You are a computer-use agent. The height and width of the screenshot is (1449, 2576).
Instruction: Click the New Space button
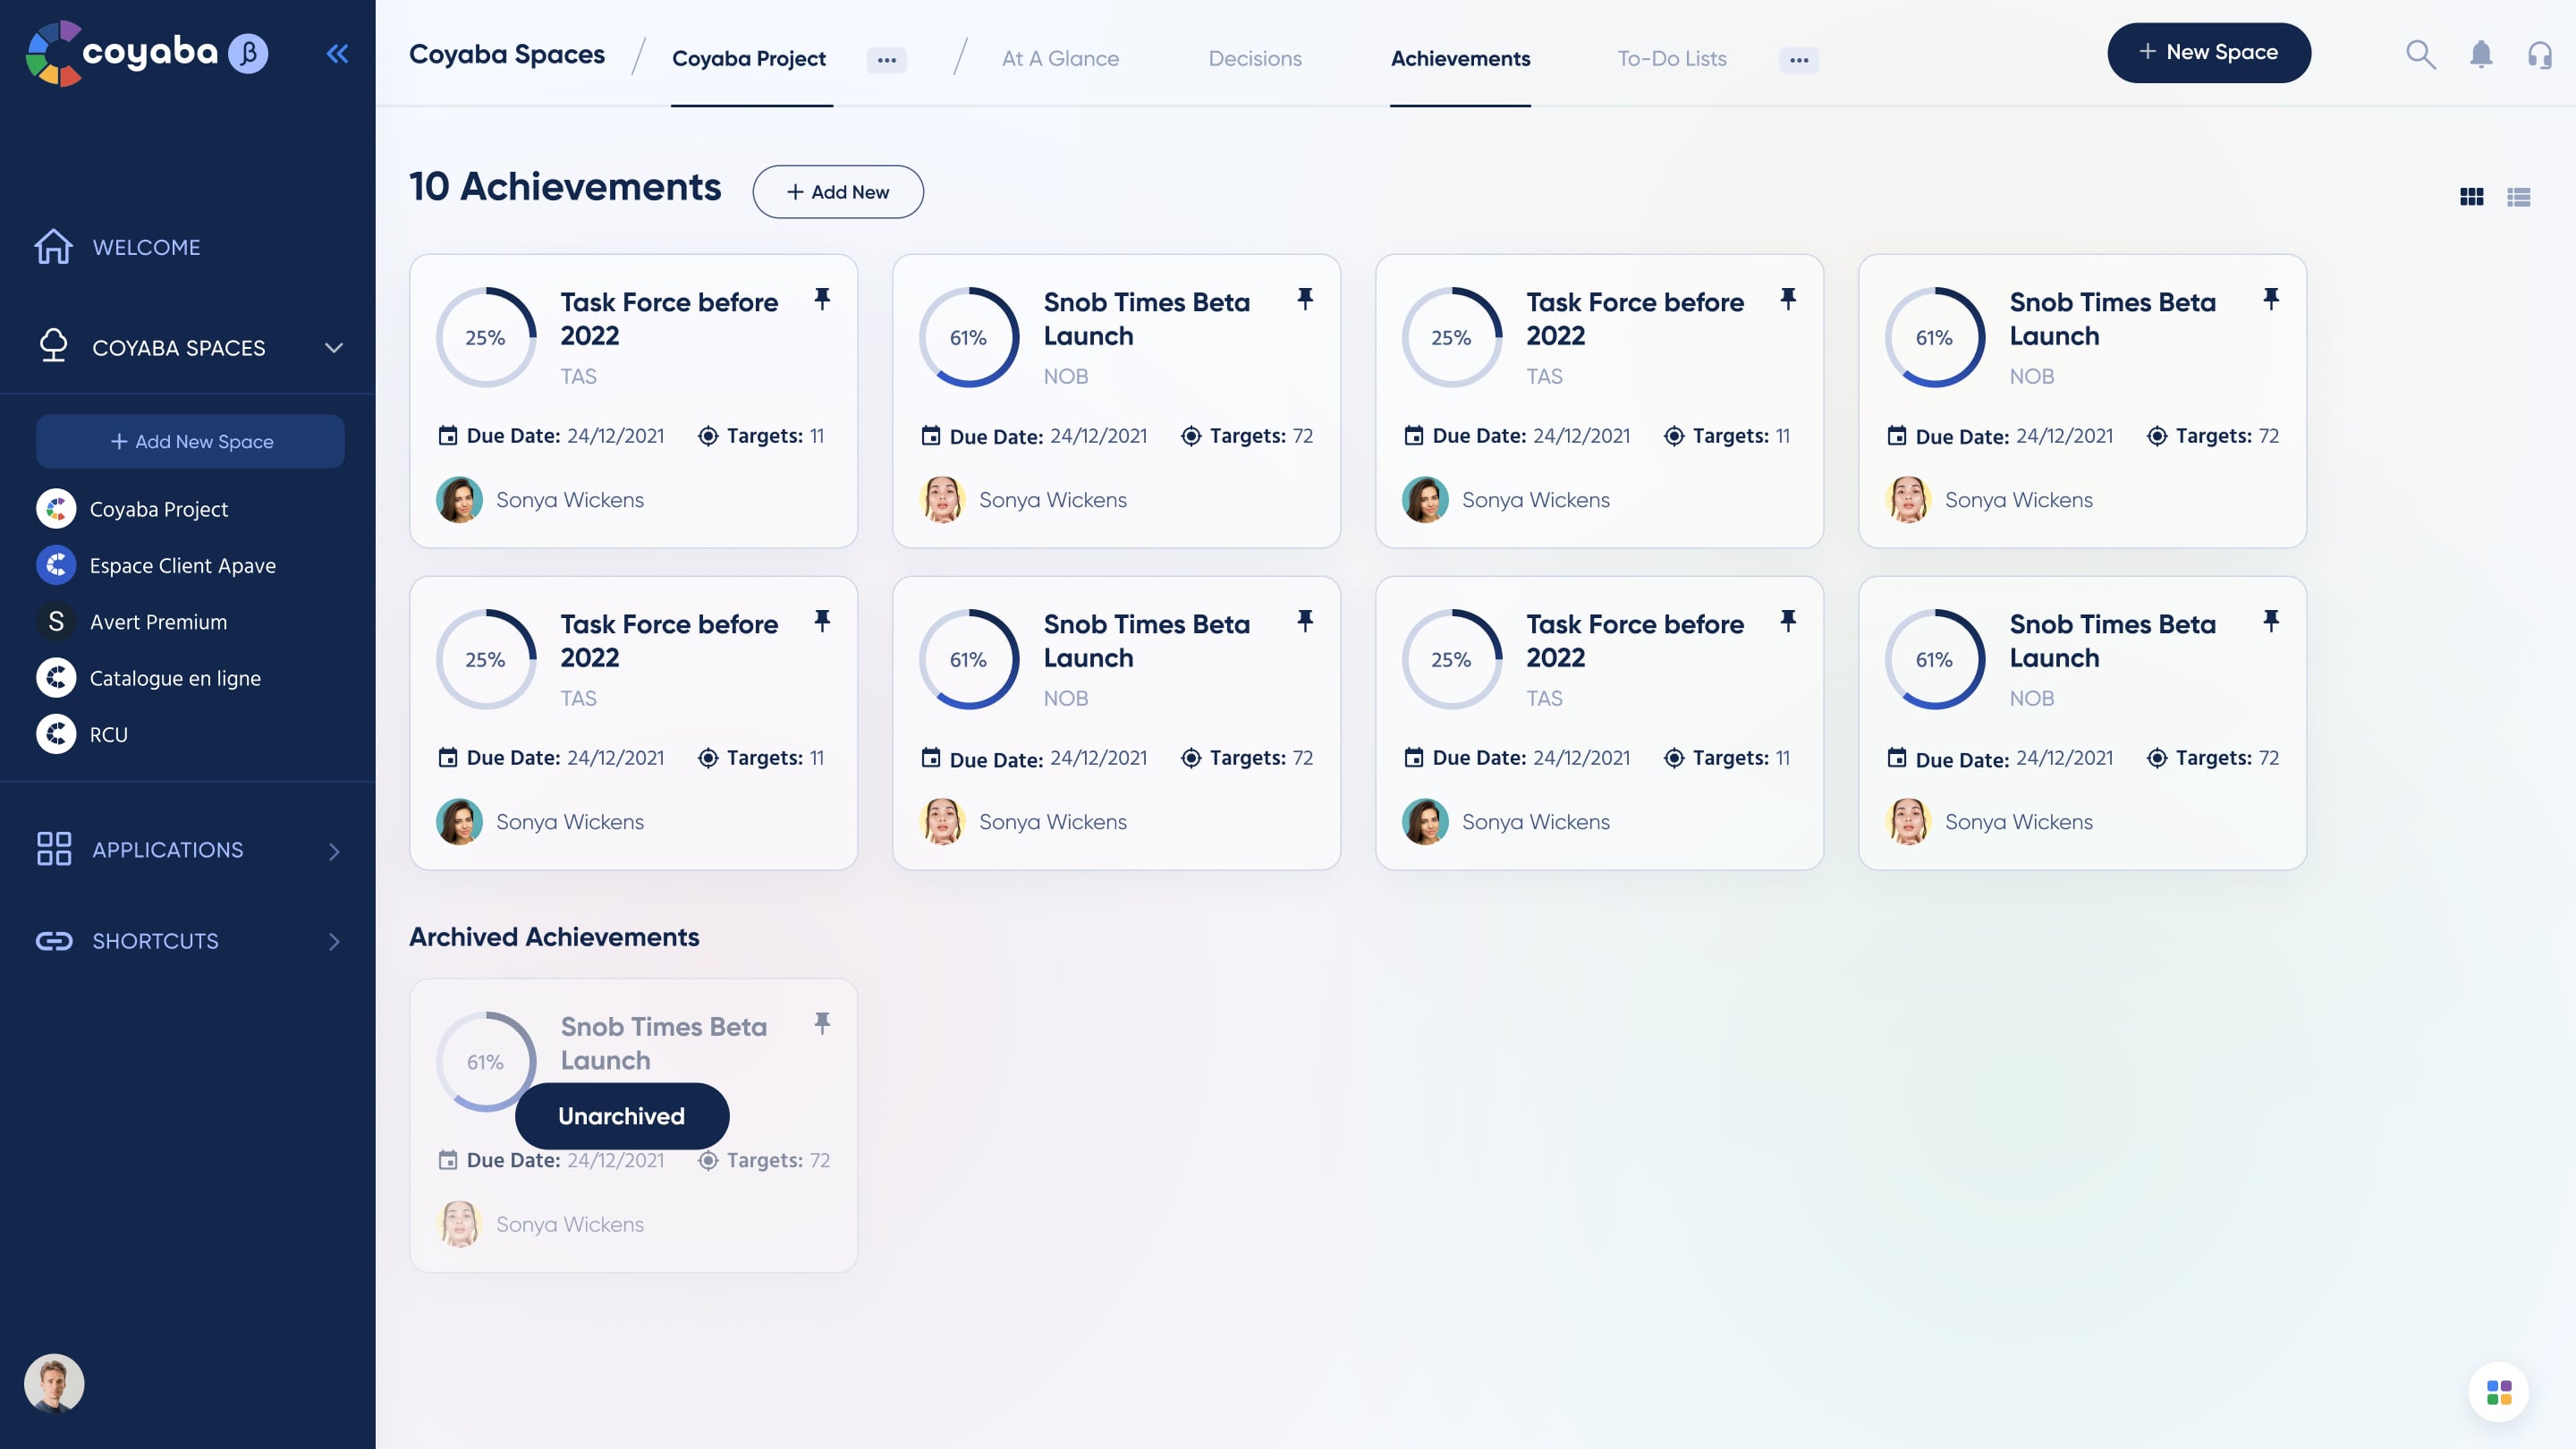[x=2208, y=52]
